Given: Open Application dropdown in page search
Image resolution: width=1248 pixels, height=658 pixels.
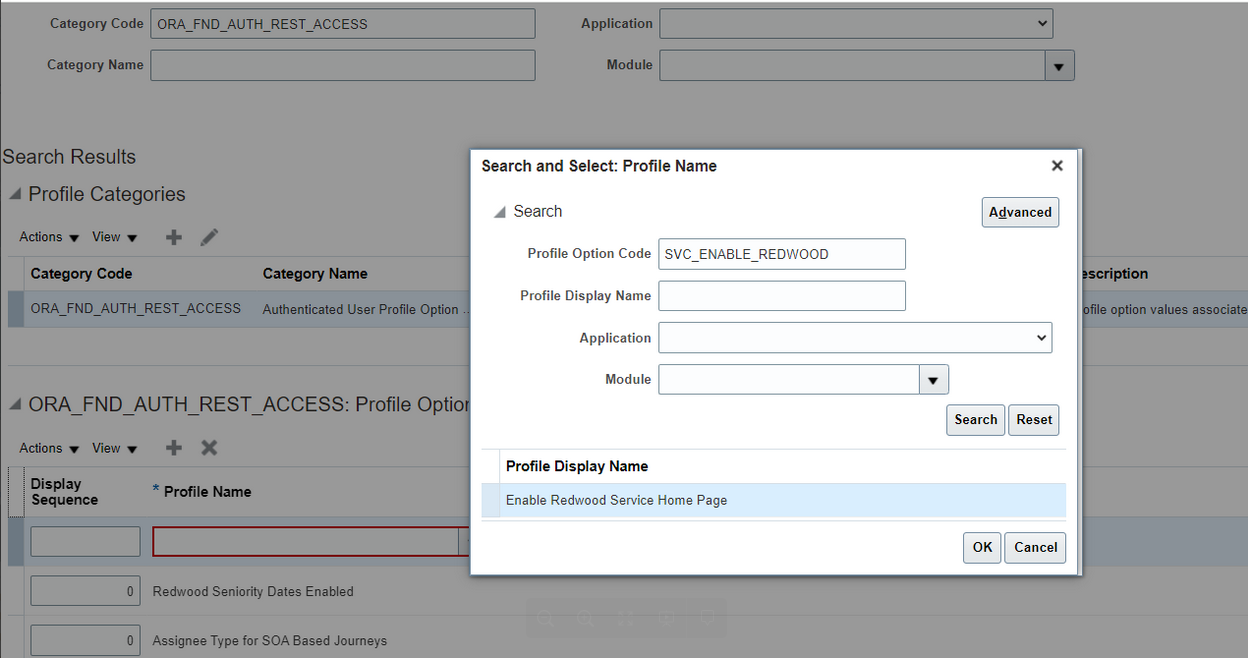Looking at the screenshot, I should pyautogui.click(x=856, y=23).
